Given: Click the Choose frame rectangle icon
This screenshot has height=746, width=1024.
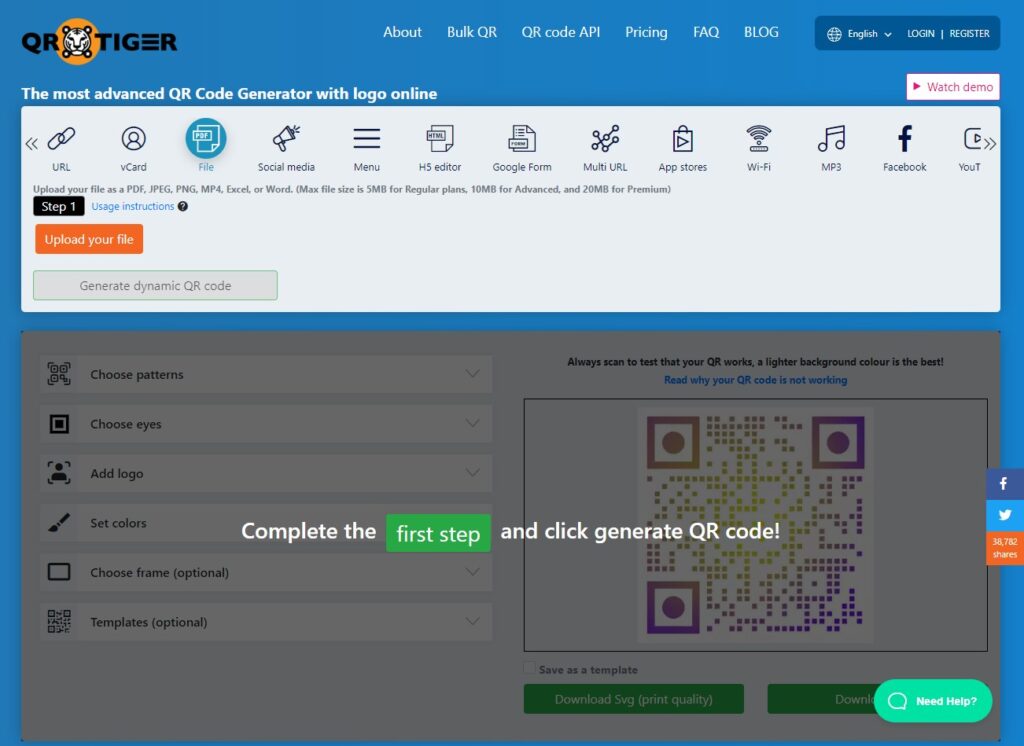Looking at the screenshot, I should 59,572.
